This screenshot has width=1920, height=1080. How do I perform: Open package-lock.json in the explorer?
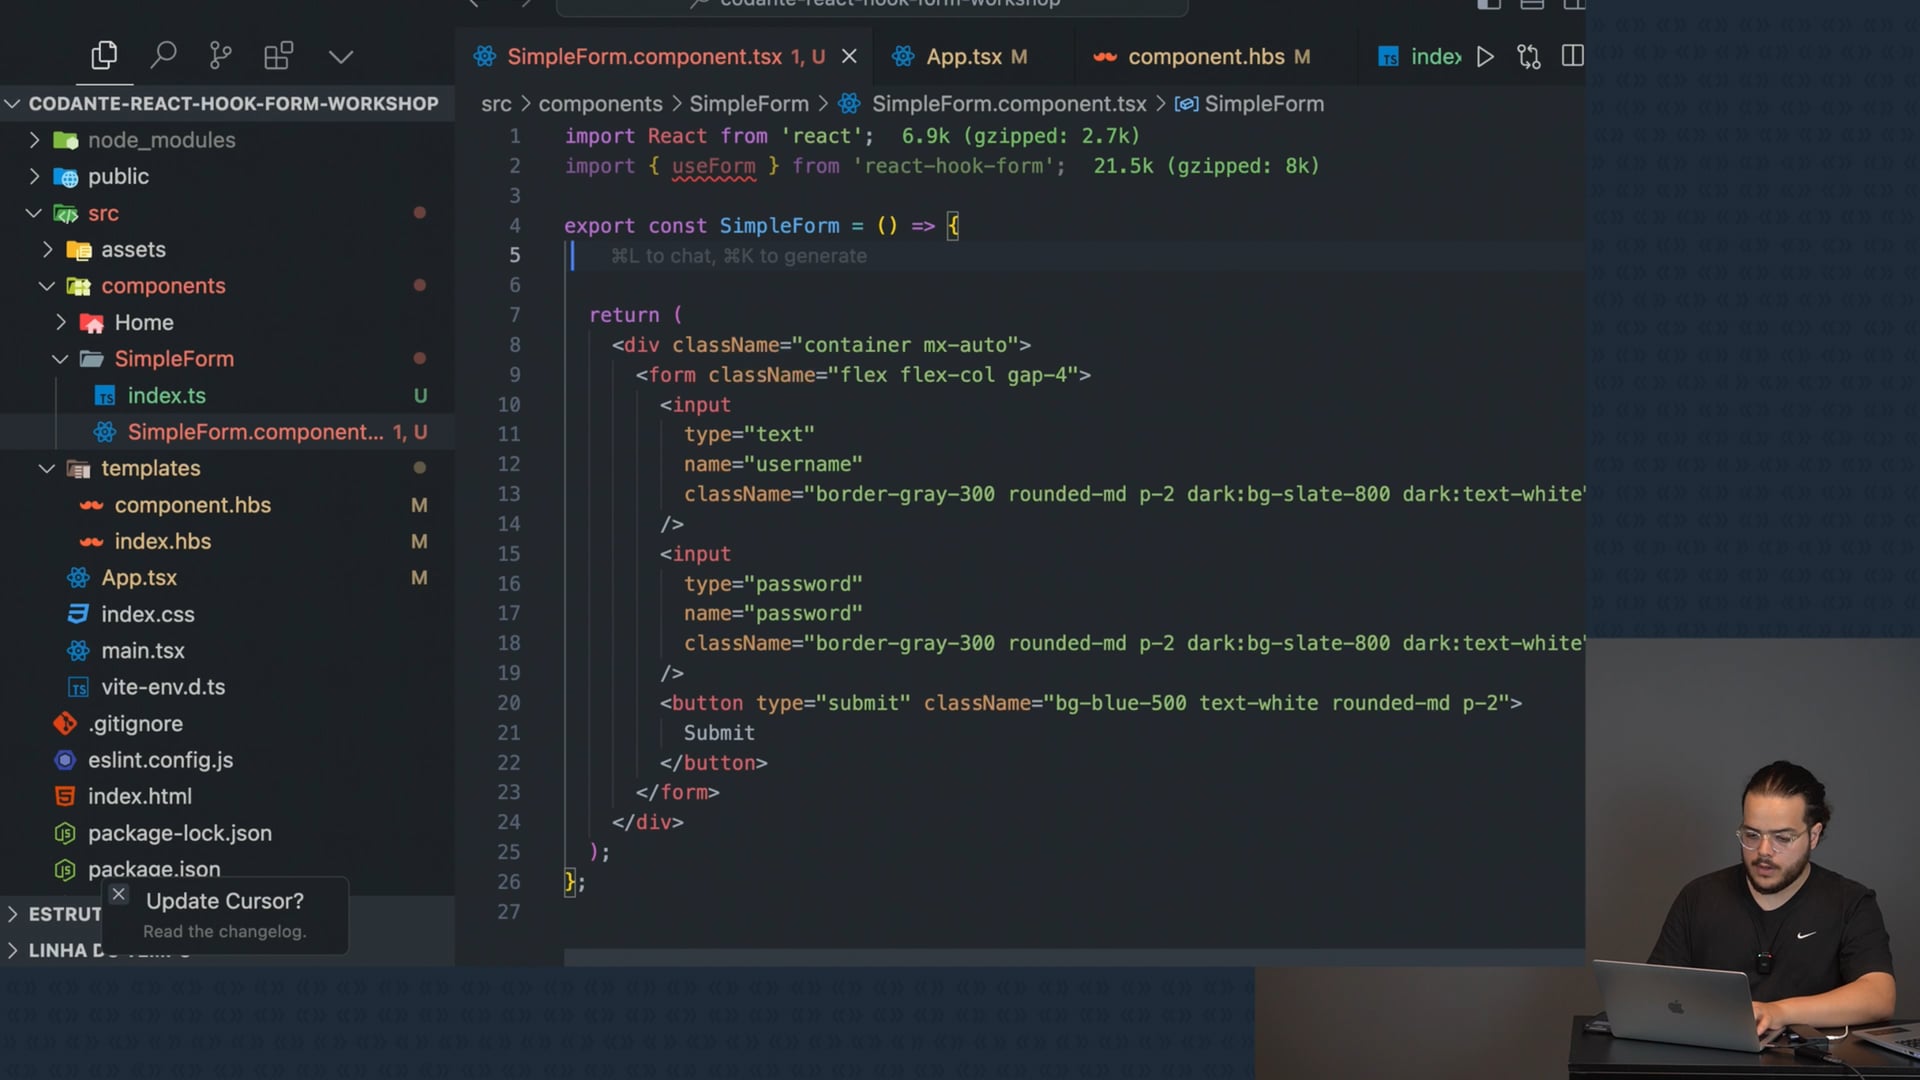click(x=179, y=833)
